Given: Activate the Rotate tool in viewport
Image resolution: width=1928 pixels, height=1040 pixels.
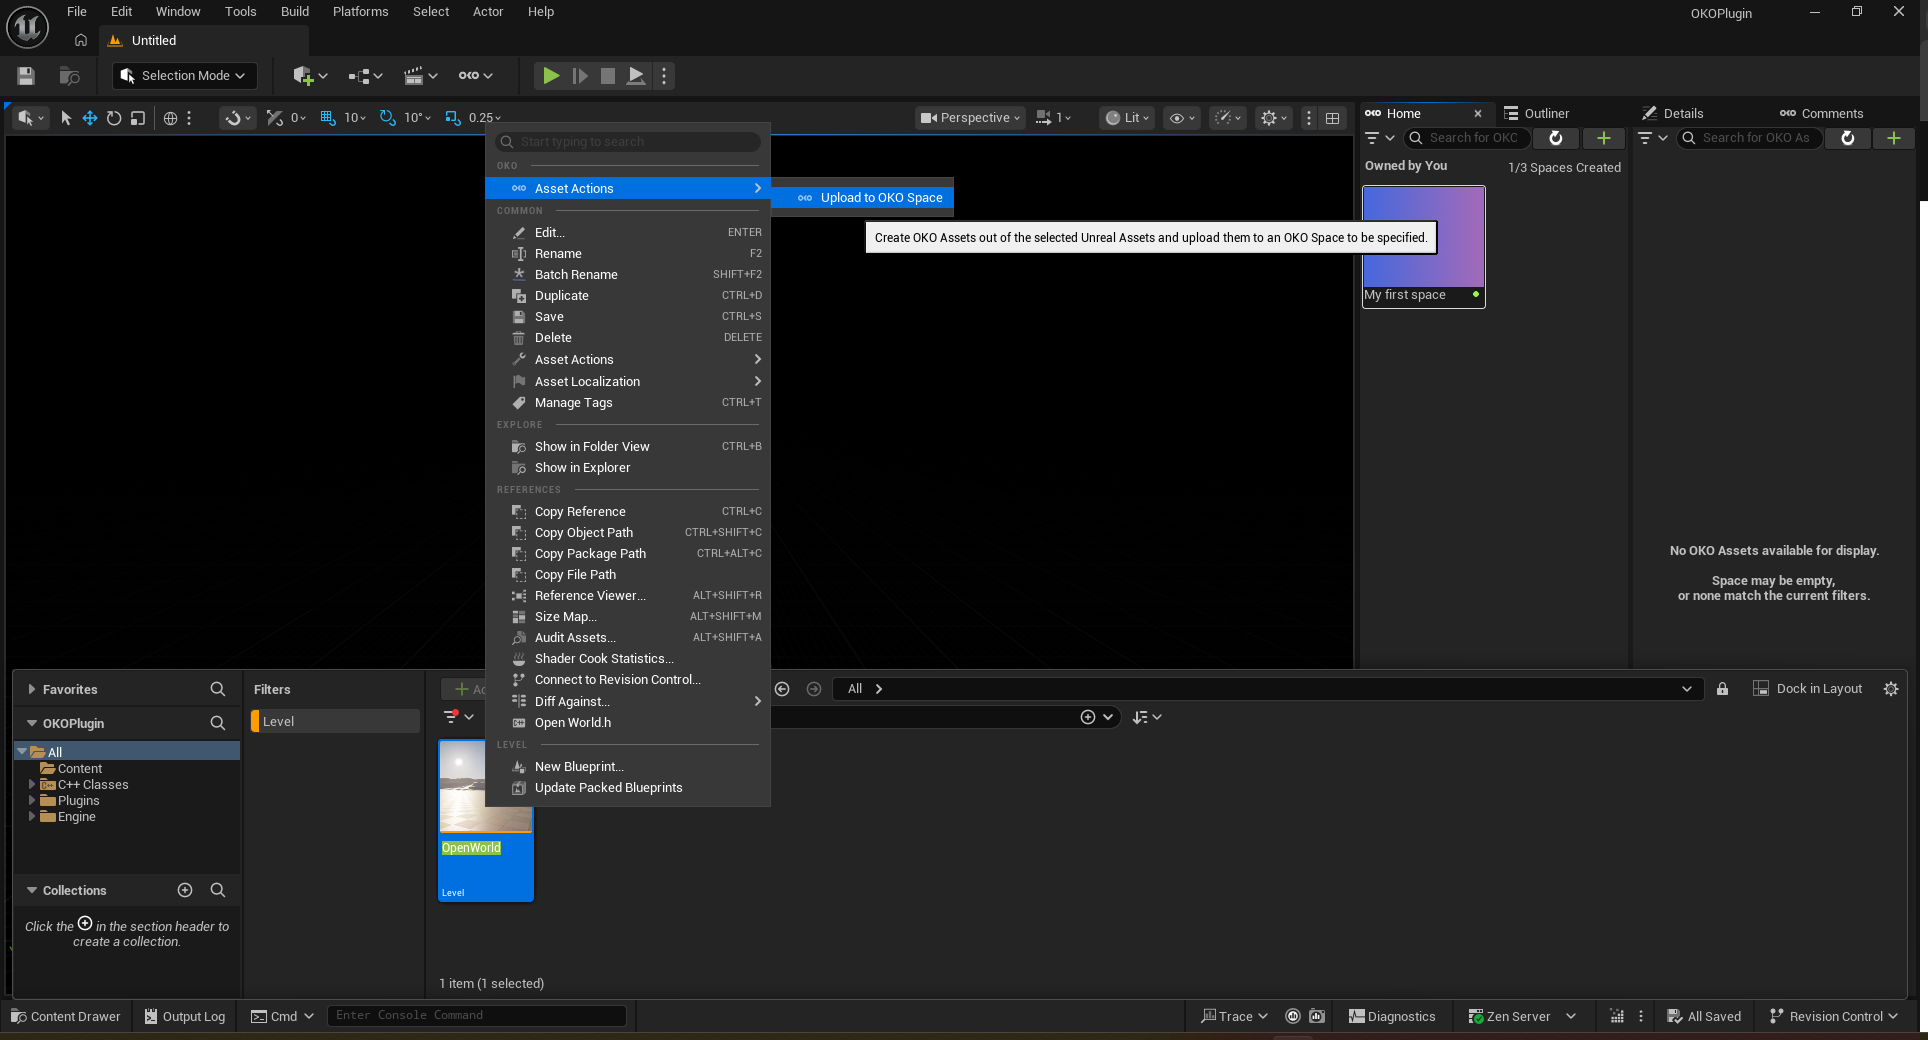Looking at the screenshot, I should point(114,118).
